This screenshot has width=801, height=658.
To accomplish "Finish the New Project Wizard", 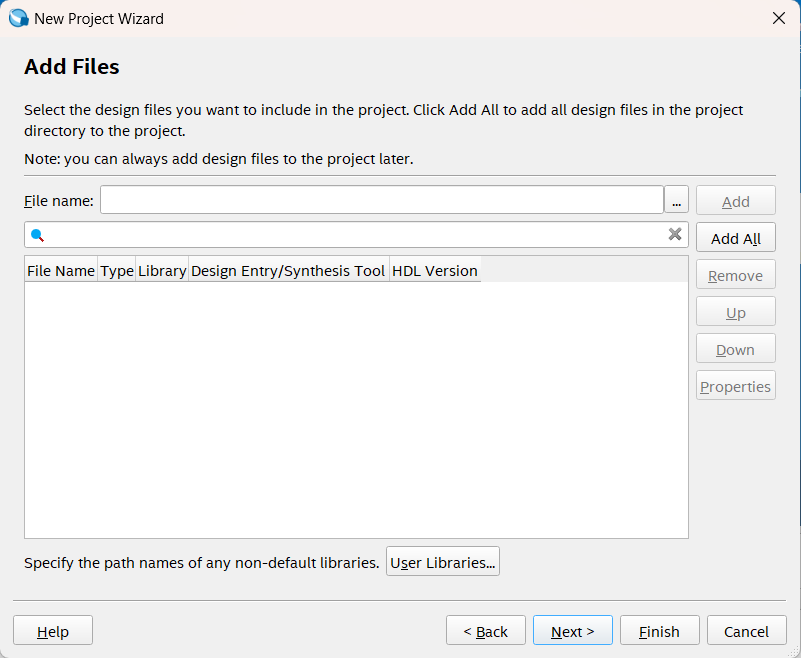I will 659,631.
